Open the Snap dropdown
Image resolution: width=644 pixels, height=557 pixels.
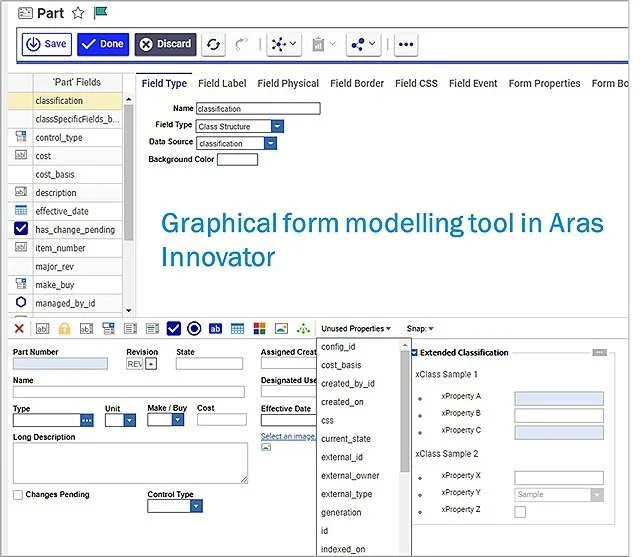(420, 329)
